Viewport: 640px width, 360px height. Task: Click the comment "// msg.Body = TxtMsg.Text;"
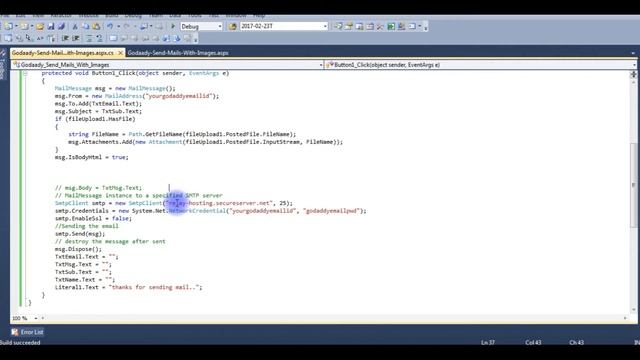click(x=98, y=188)
